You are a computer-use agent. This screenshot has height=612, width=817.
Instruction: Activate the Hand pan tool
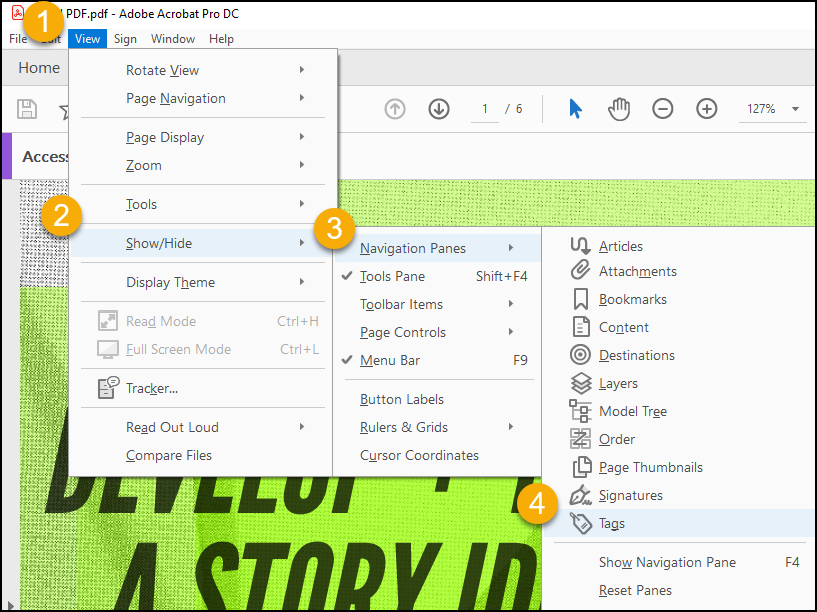pos(619,109)
